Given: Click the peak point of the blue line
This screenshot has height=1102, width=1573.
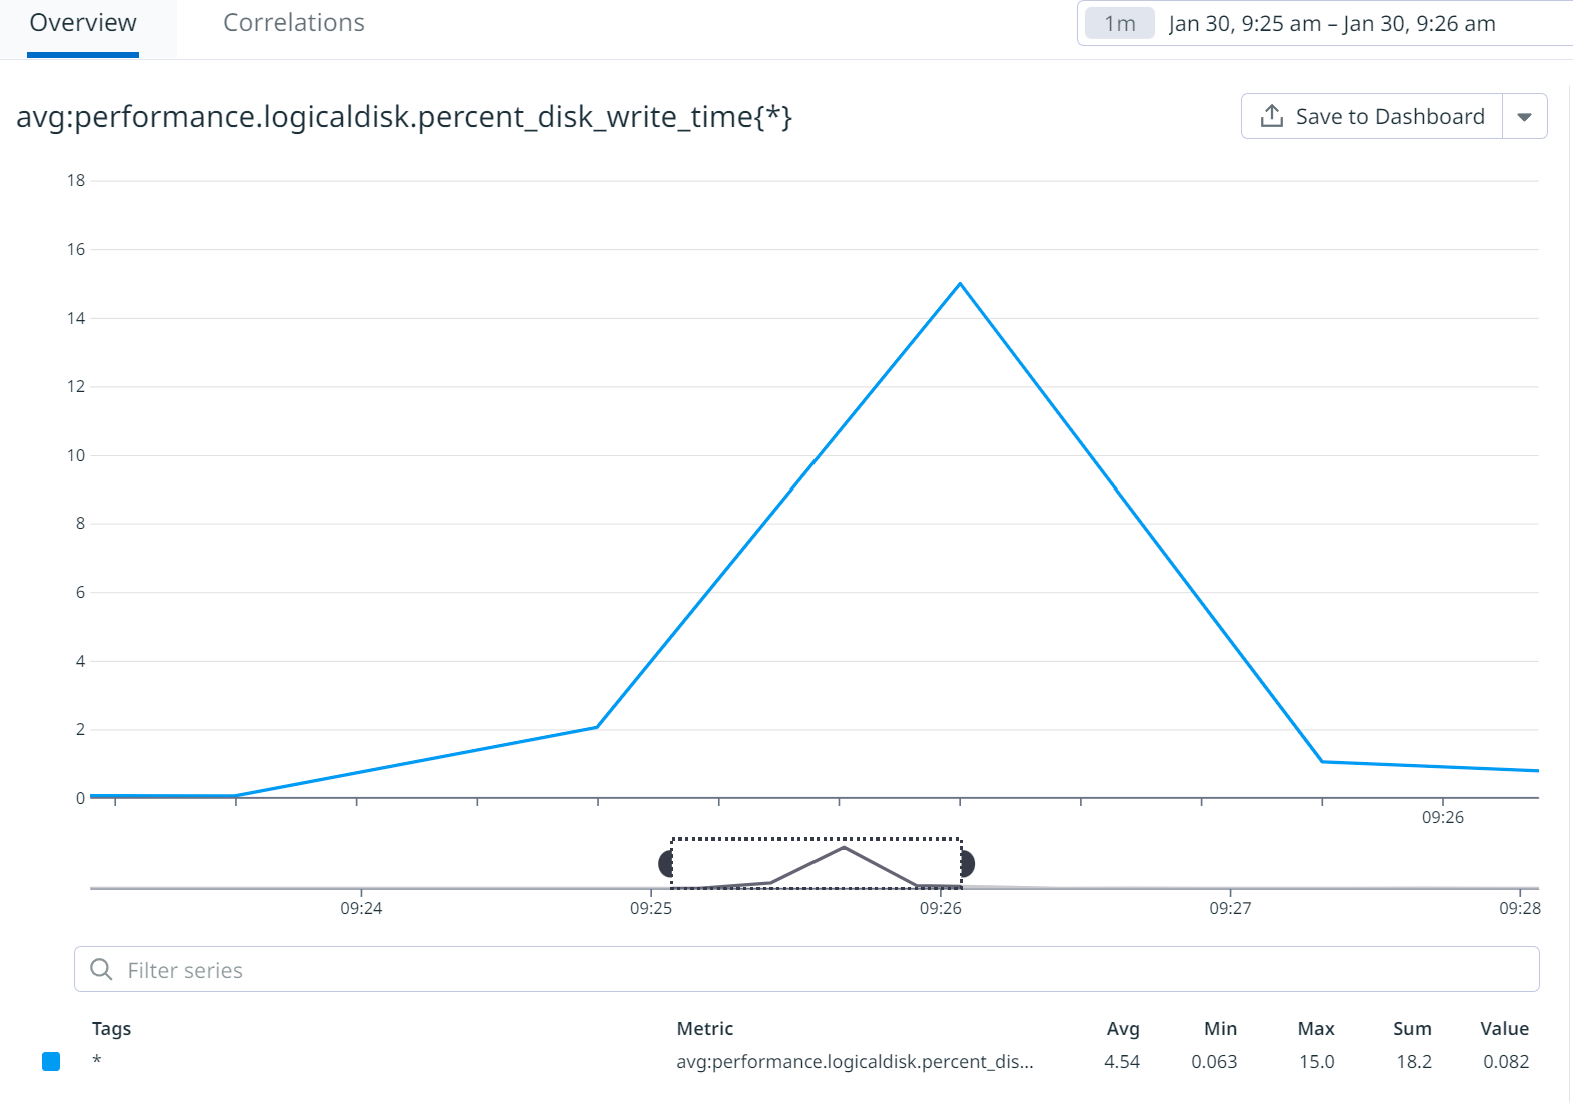Looking at the screenshot, I should point(959,285).
